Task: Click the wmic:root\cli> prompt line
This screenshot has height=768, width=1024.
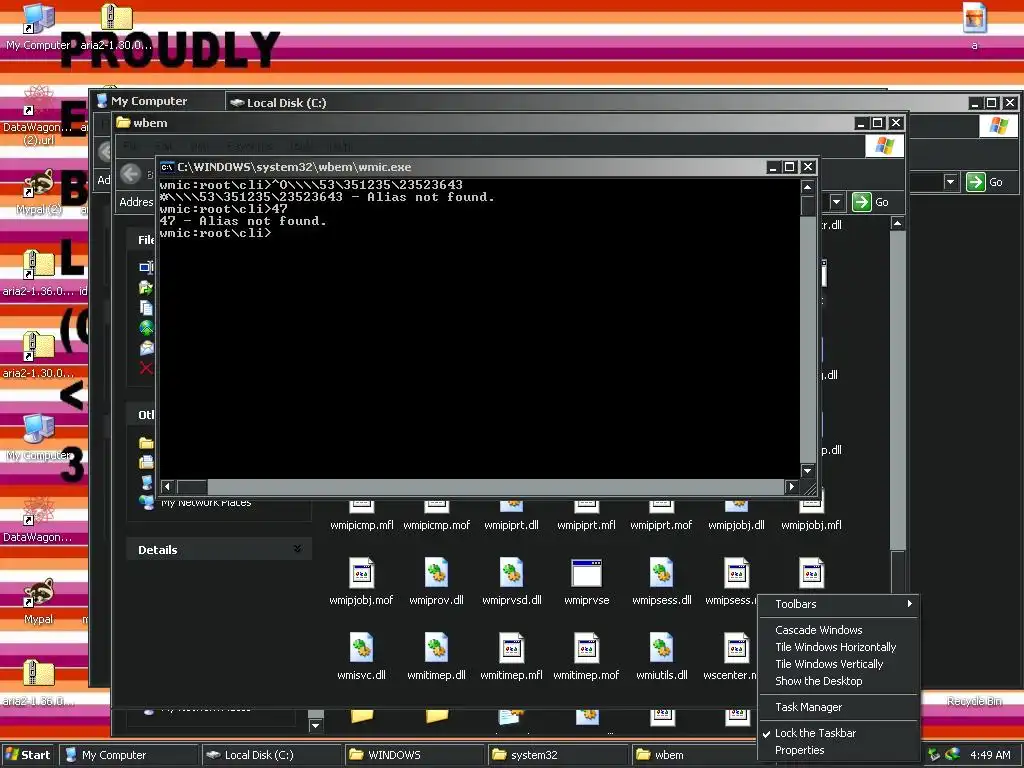Action: [215, 233]
